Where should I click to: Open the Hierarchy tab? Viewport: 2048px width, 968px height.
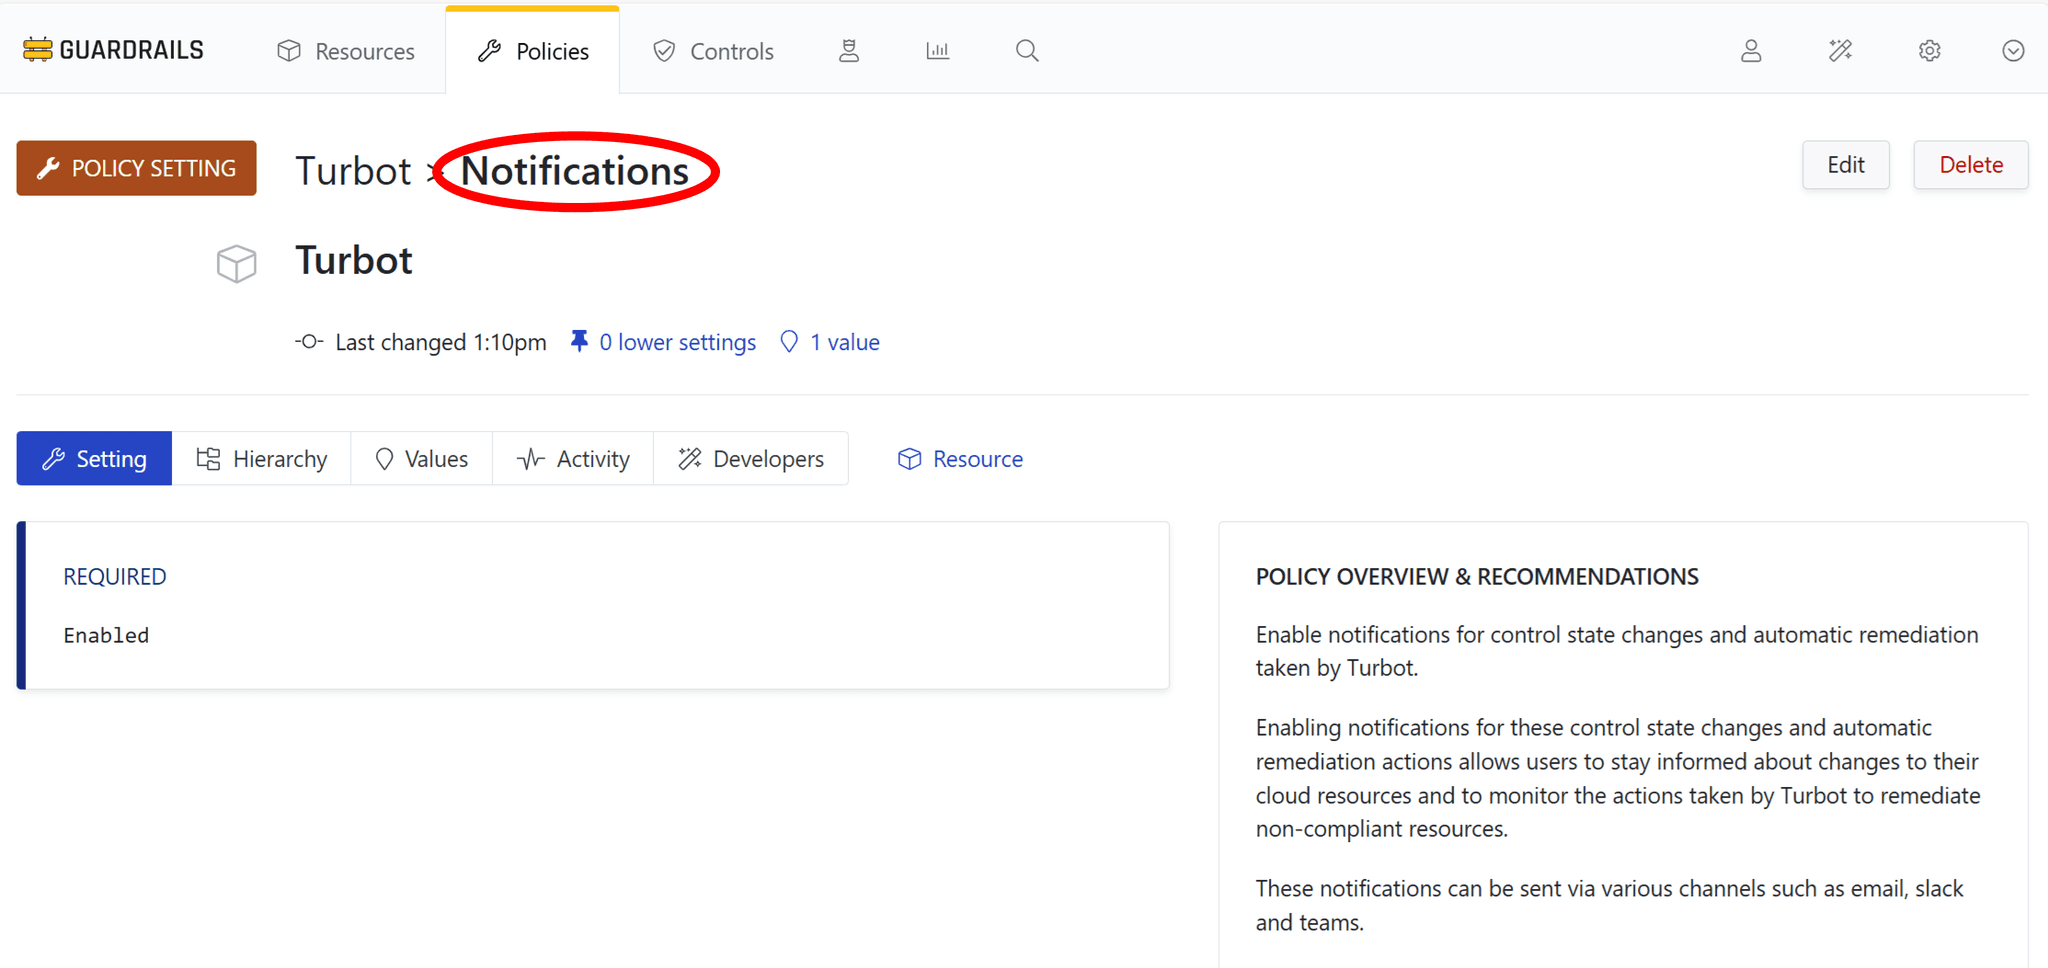pos(262,458)
